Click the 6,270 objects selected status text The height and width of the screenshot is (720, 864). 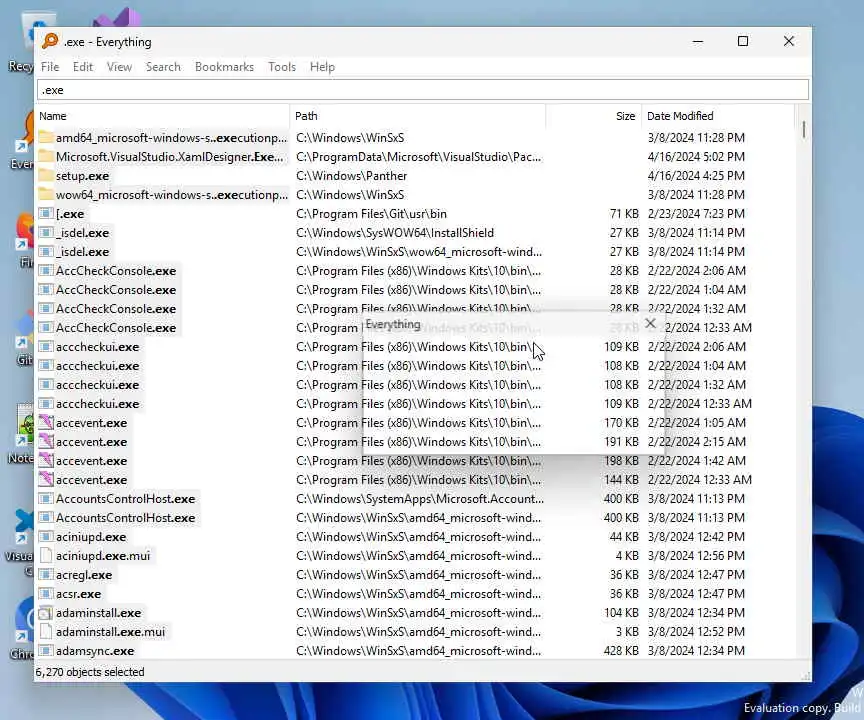click(90, 672)
